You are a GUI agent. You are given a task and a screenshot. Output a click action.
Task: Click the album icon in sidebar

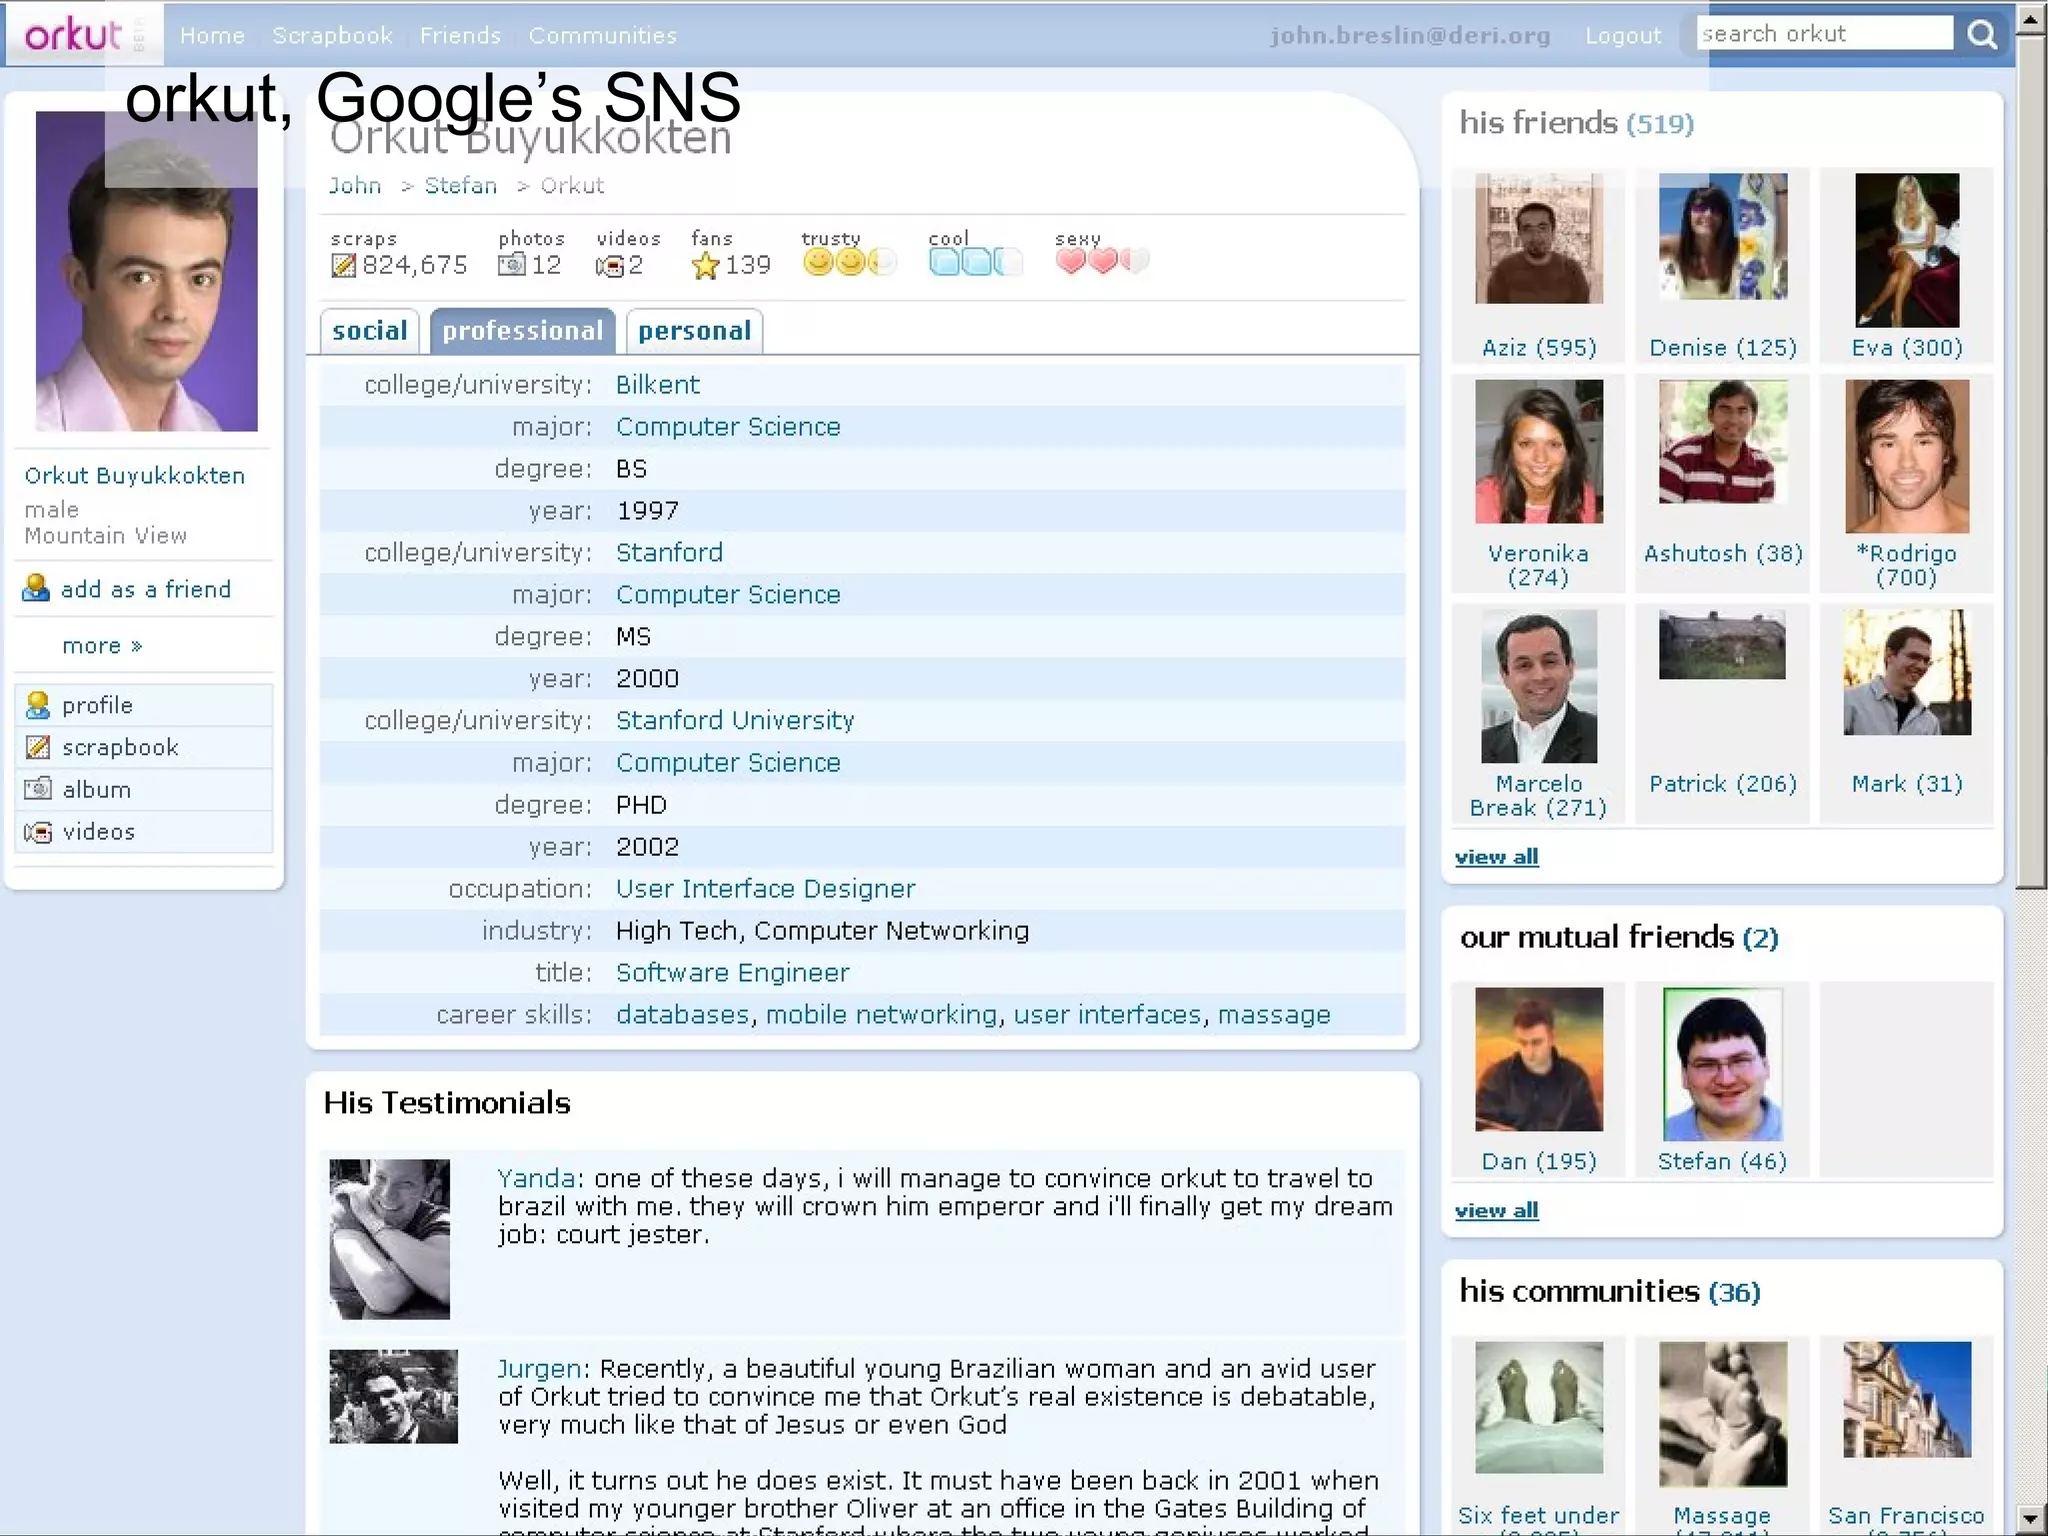click(x=38, y=789)
